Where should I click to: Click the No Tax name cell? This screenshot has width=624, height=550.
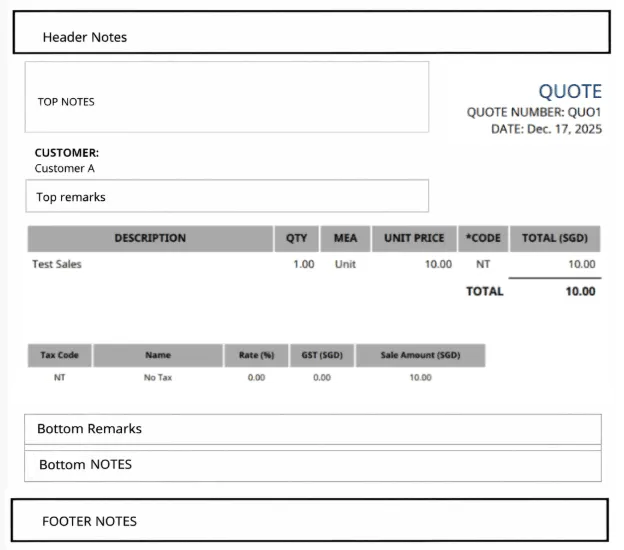click(x=158, y=377)
